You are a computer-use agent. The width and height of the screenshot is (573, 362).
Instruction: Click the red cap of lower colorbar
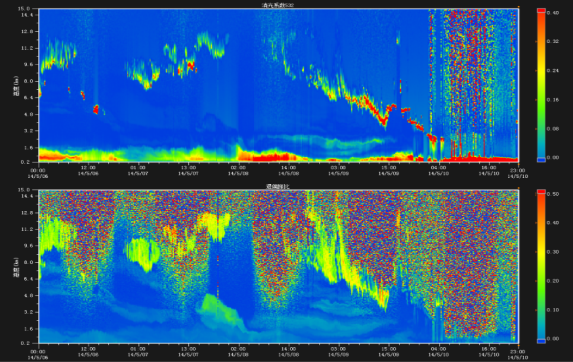pyautogui.click(x=541, y=192)
